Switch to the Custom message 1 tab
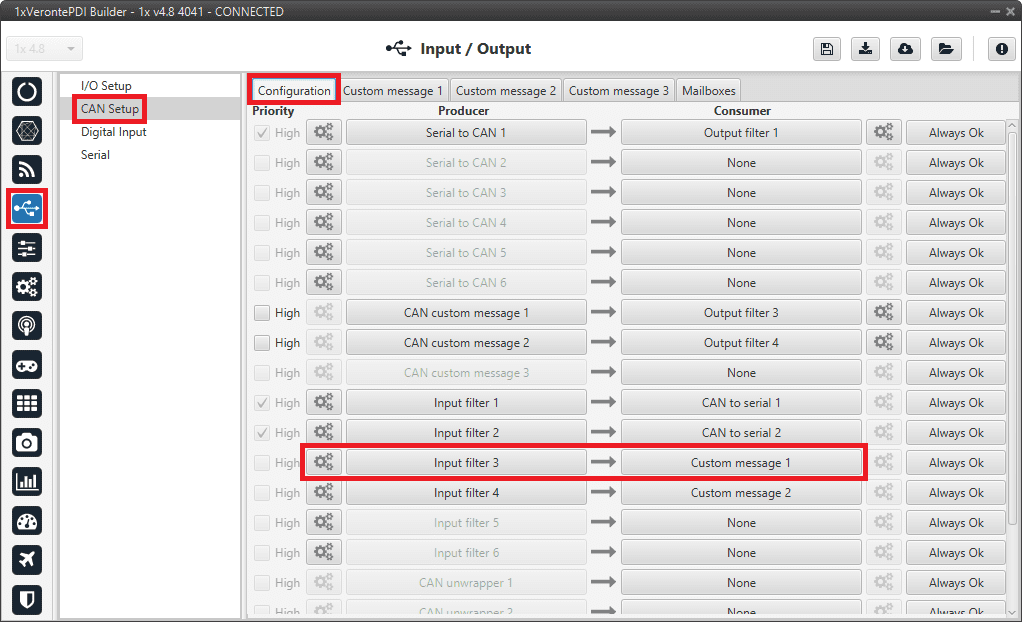Viewport: 1022px width, 622px height. (x=393, y=91)
